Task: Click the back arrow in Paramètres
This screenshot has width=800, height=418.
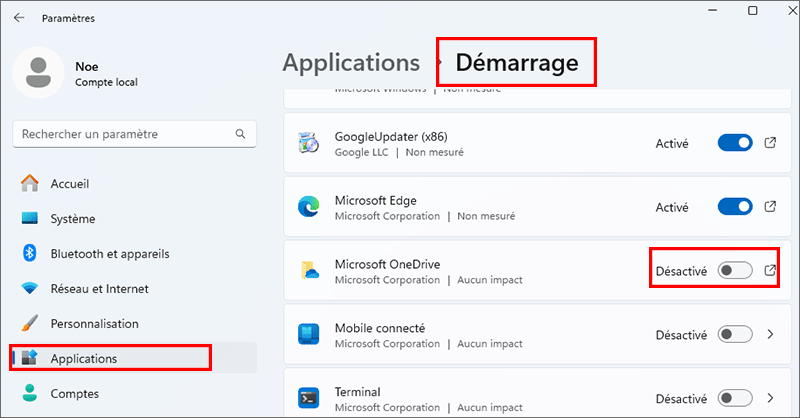Action: [x=19, y=18]
